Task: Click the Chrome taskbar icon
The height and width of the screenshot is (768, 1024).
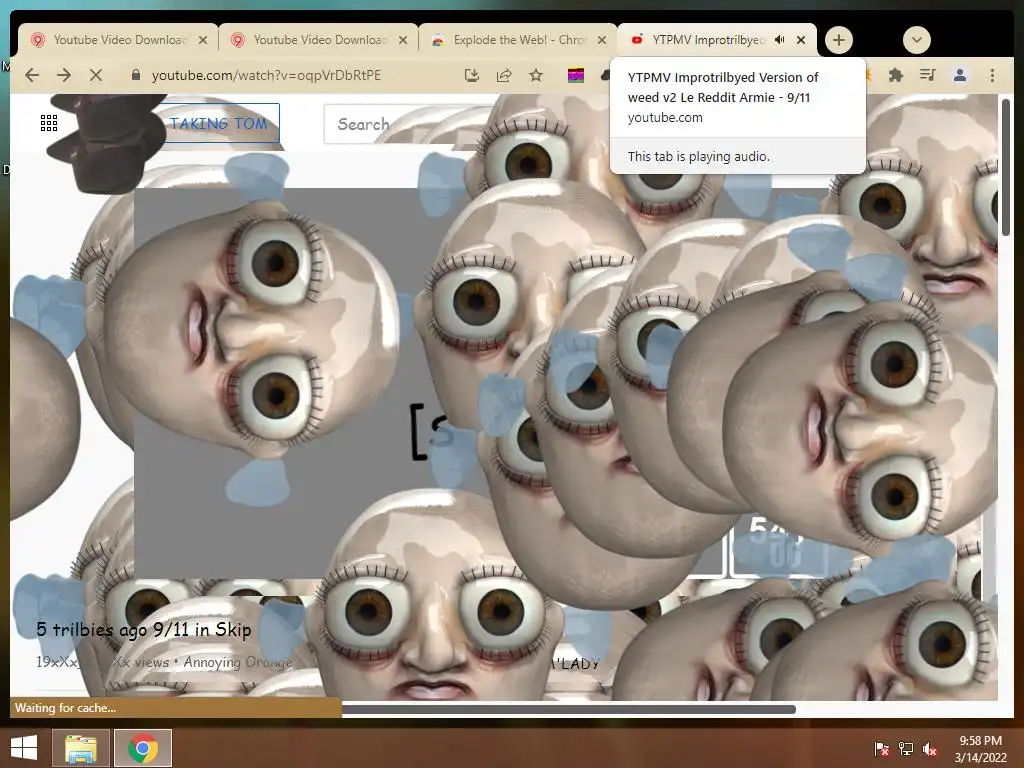Action: point(143,748)
